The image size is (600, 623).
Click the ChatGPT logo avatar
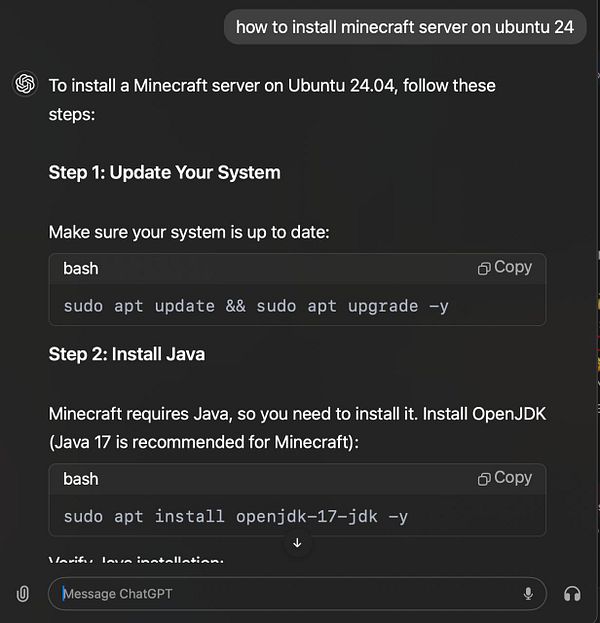pyautogui.click(x=25, y=84)
